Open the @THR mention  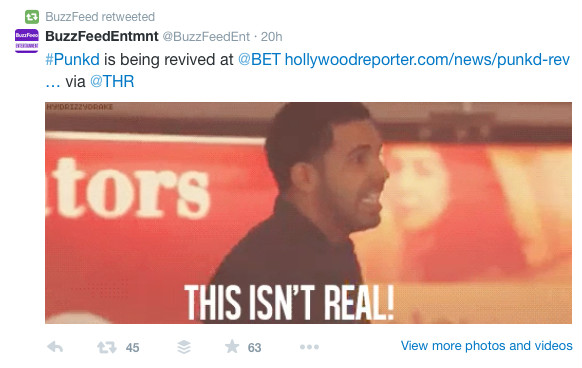tap(112, 81)
